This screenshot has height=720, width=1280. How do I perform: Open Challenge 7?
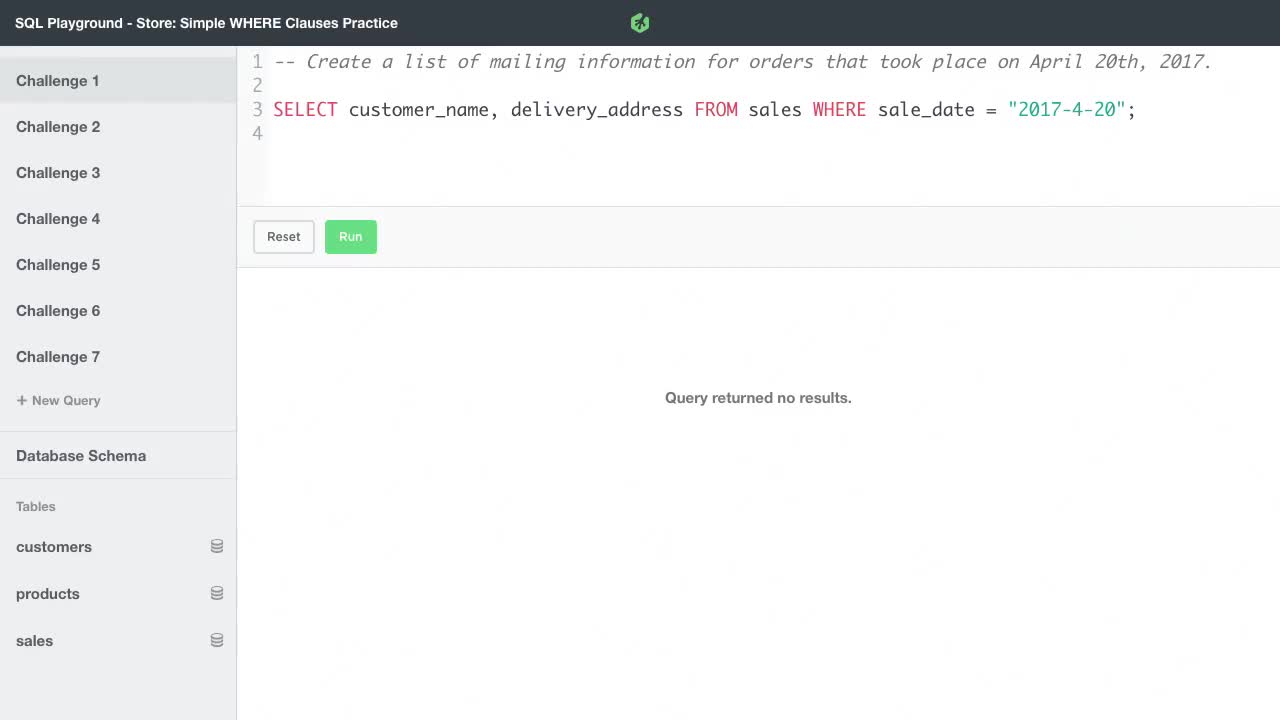[x=58, y=357]
